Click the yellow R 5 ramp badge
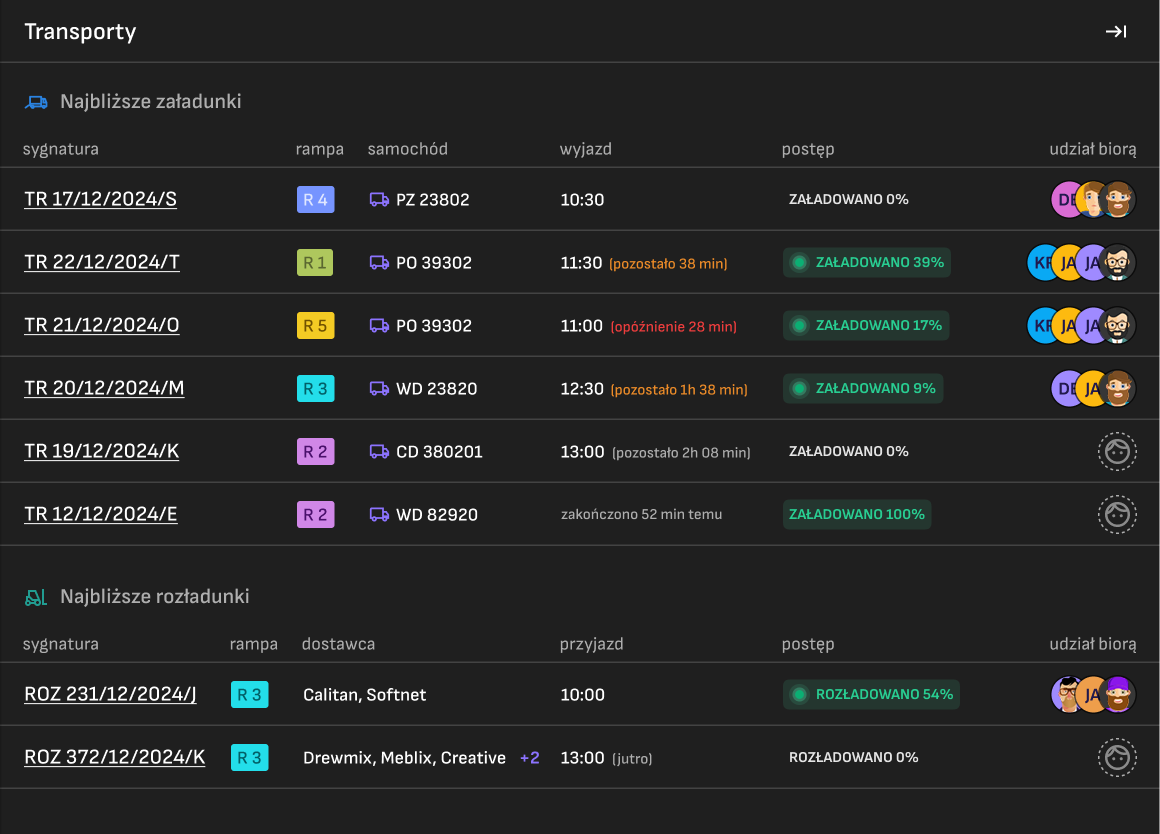 pos(316,326)
